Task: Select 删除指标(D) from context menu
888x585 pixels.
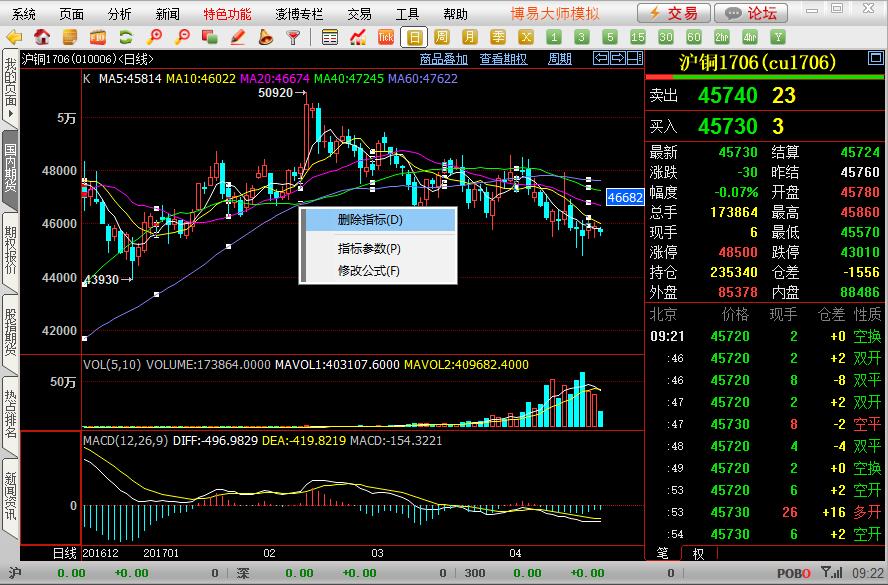Action: click(370, 220)
